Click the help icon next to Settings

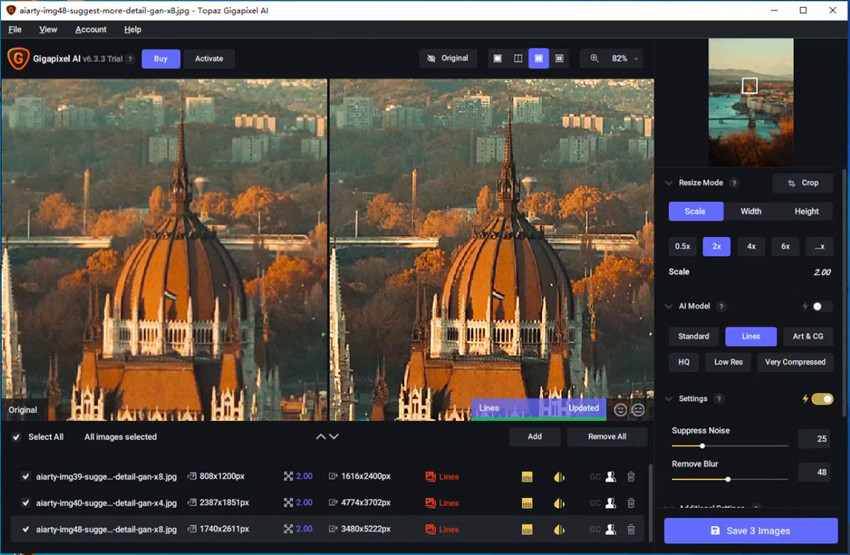(719, 399)
